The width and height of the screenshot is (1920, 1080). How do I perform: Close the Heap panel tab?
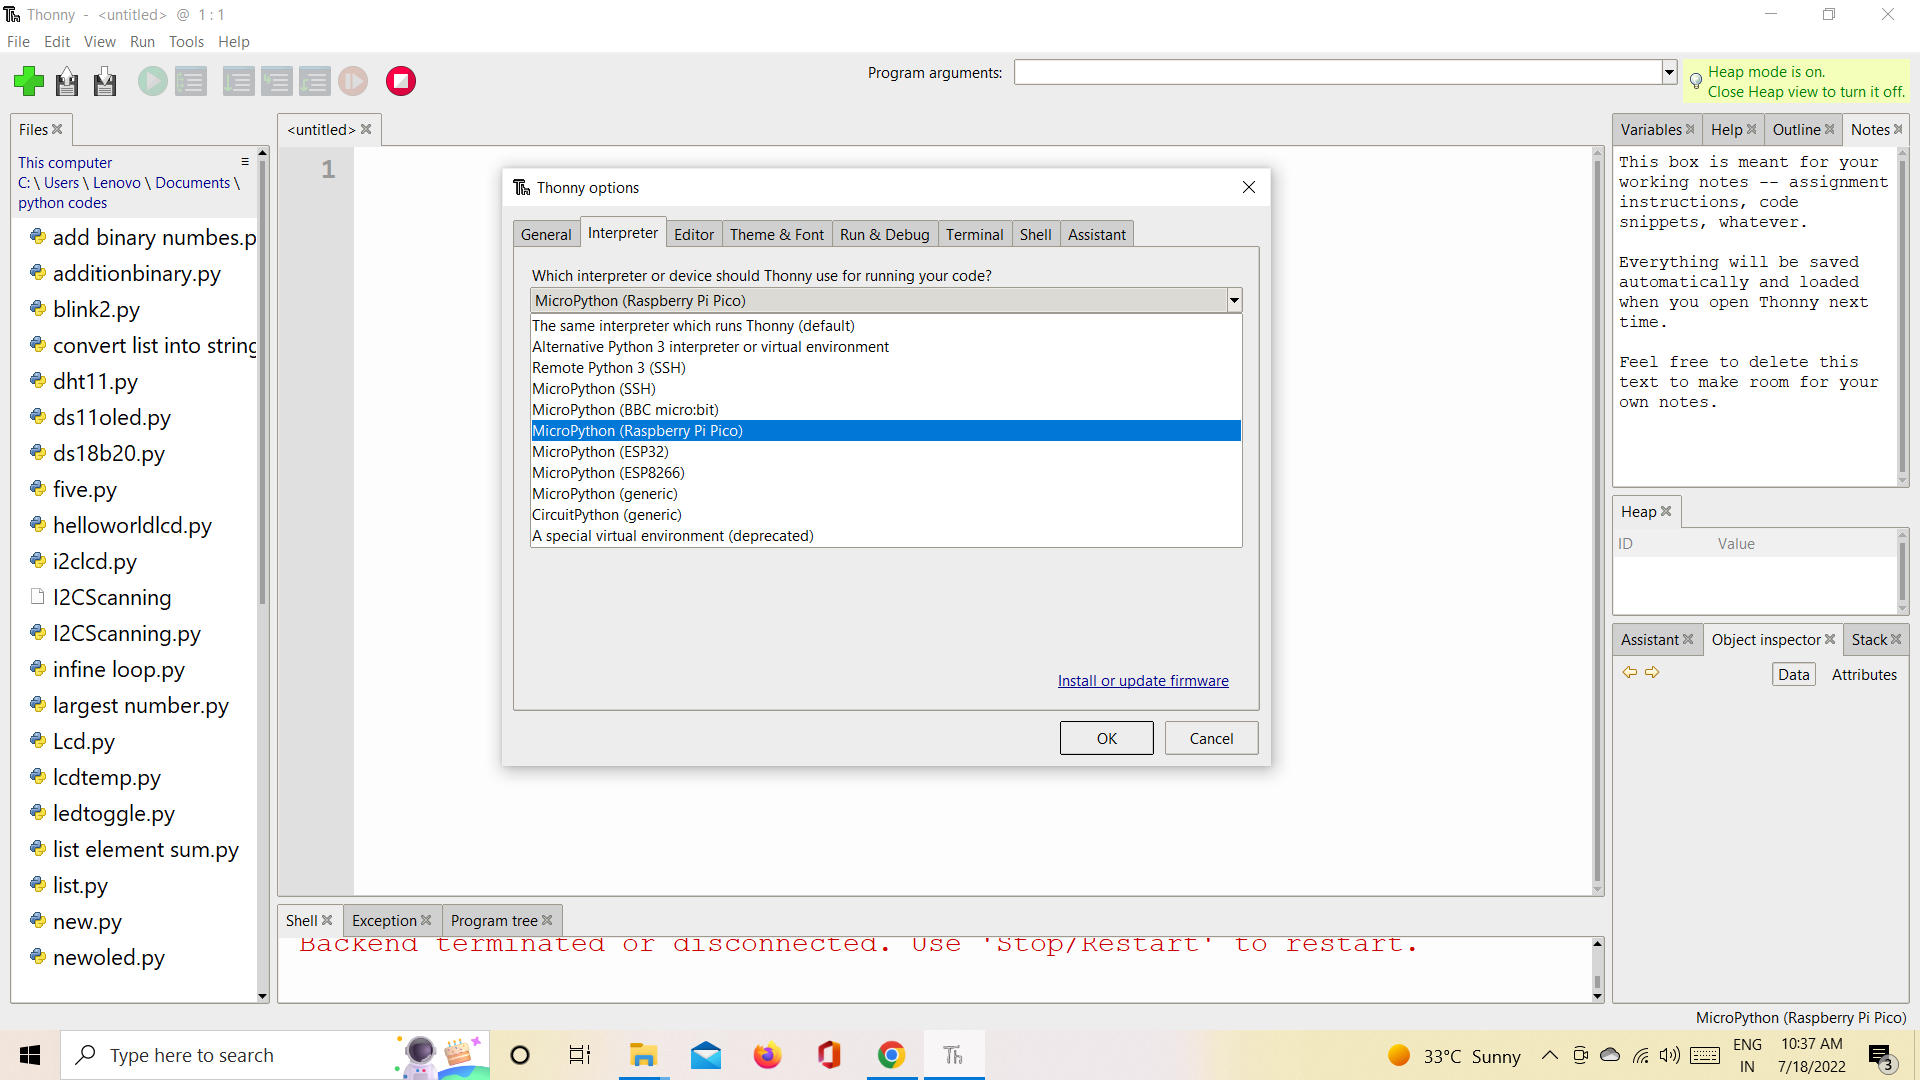click(x=1666, y=511)
